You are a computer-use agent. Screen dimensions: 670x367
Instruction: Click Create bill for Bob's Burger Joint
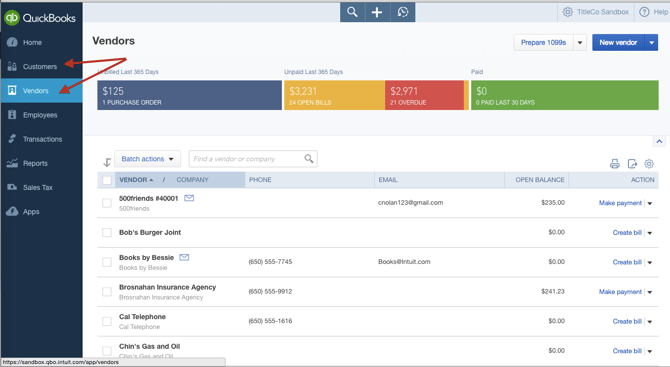coord(627,232)
